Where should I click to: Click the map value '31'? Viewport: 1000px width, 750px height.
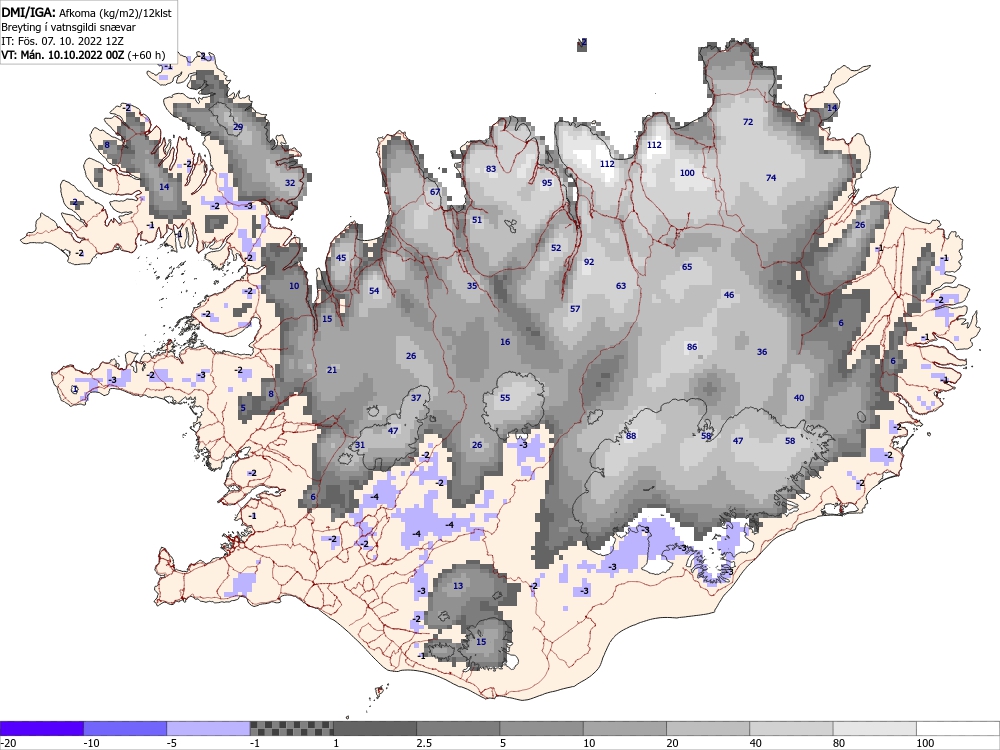click(x=360, y=446)
